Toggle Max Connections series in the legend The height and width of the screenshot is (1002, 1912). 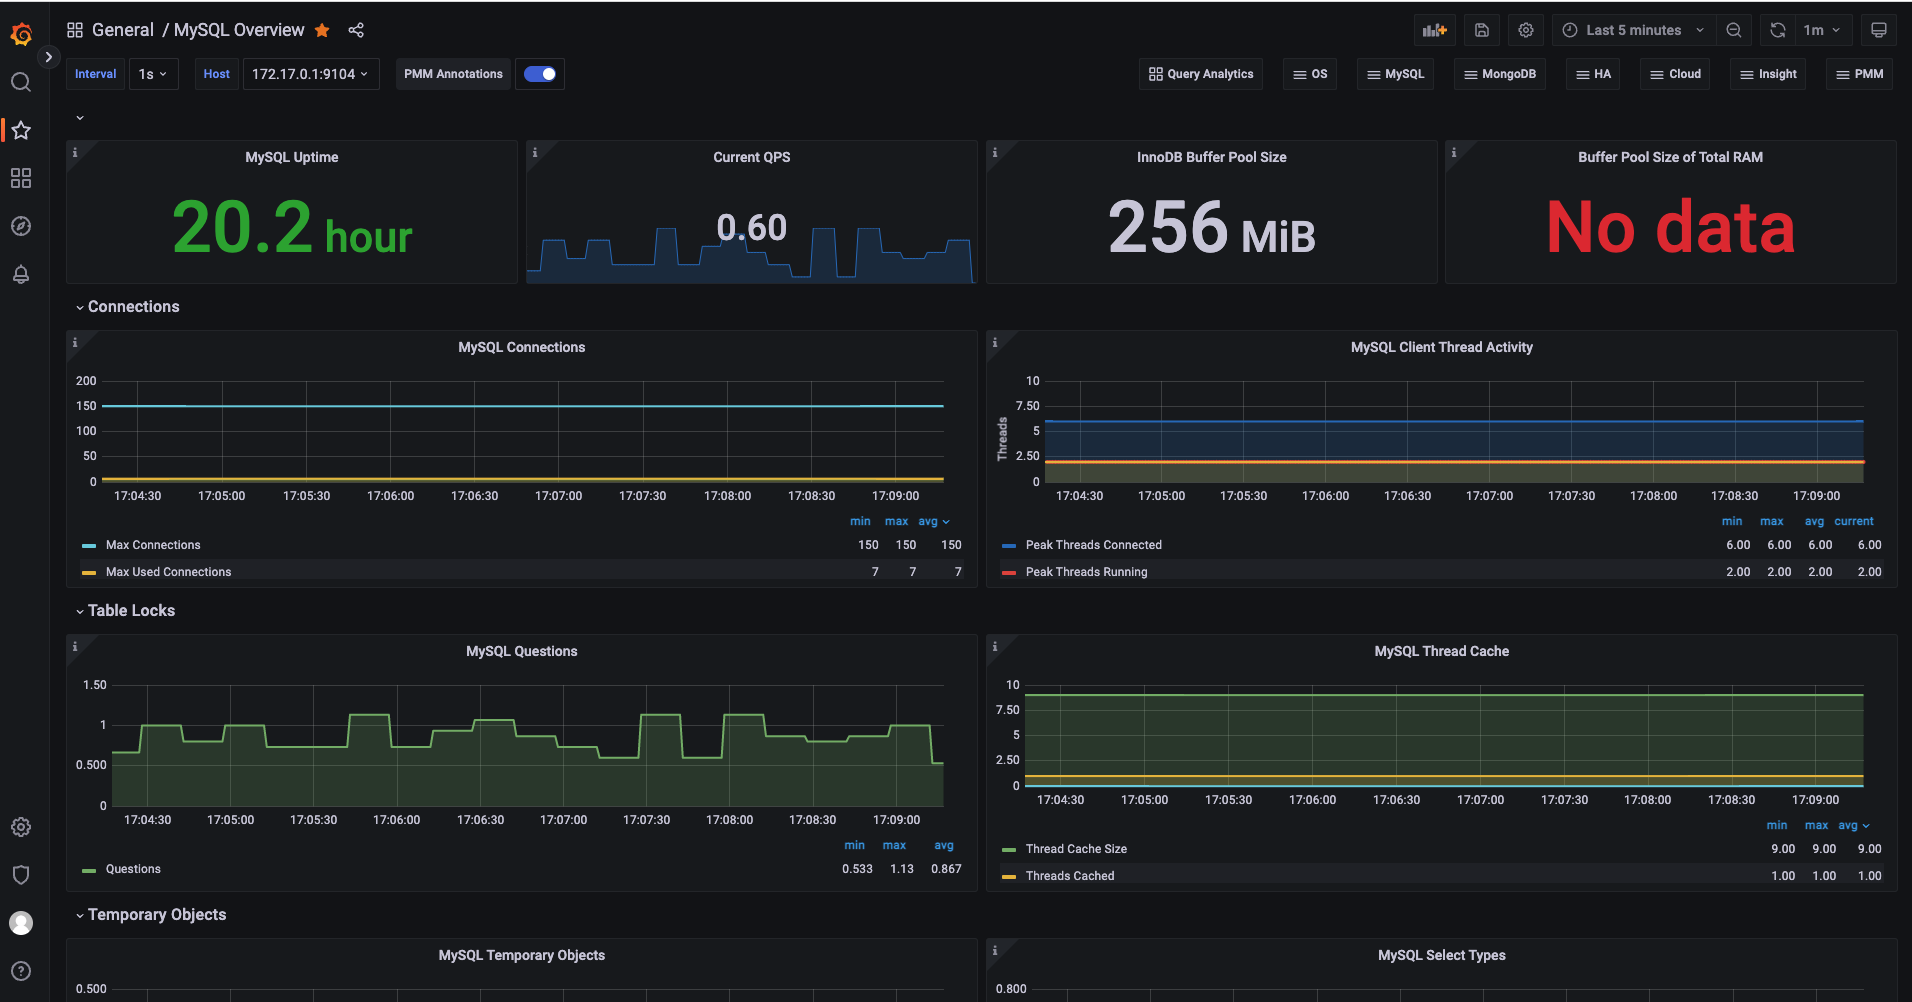[x=153, y=545]
